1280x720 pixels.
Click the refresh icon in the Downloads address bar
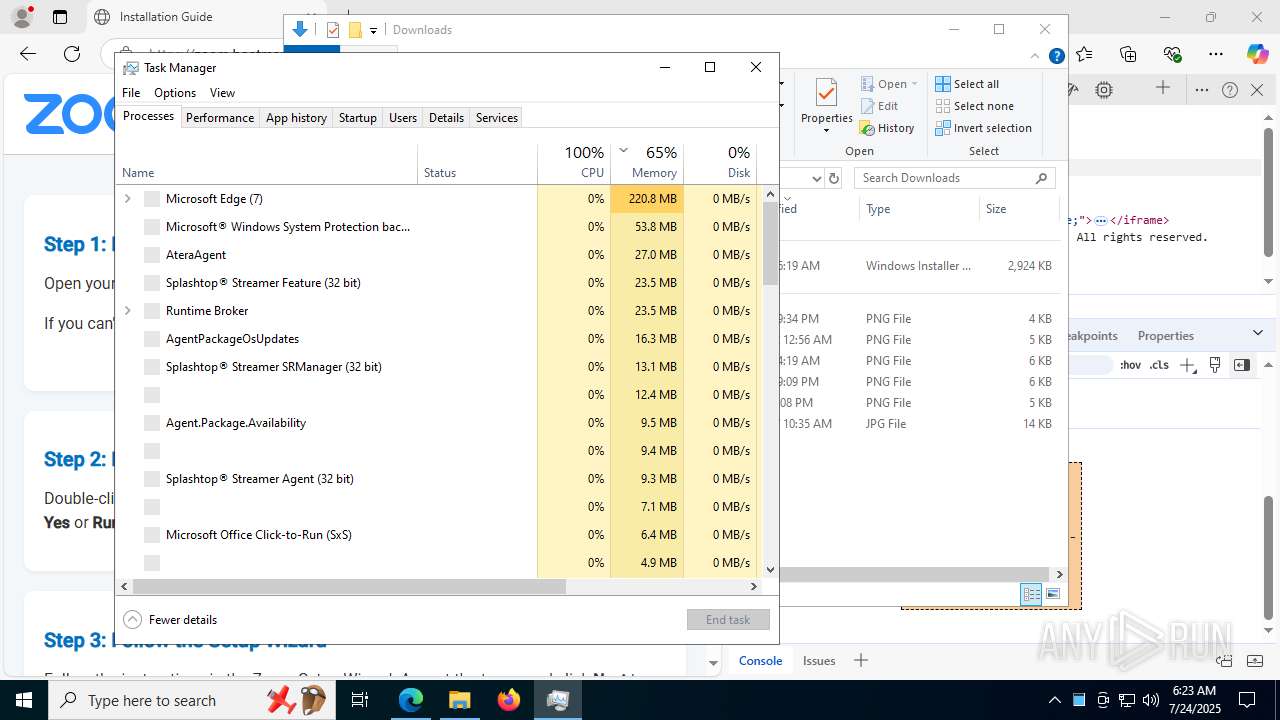[x=833, y=178]
